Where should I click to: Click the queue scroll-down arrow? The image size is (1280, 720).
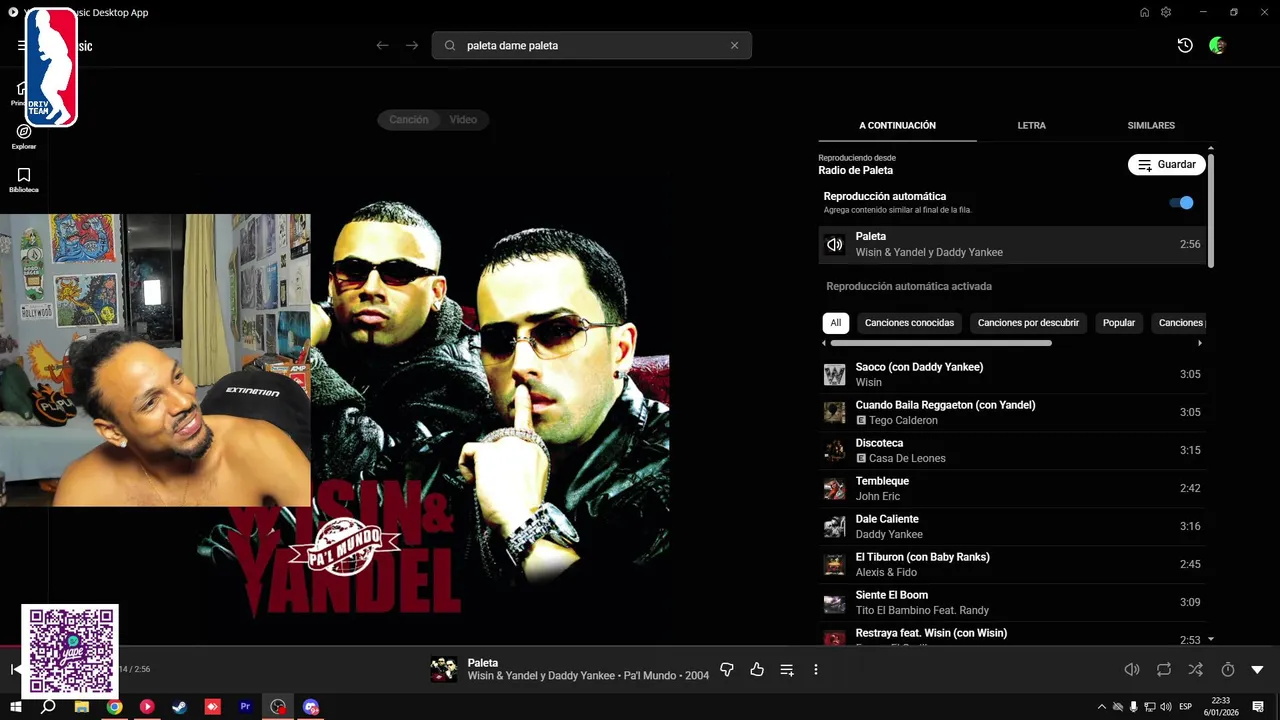coord(1211,639)
